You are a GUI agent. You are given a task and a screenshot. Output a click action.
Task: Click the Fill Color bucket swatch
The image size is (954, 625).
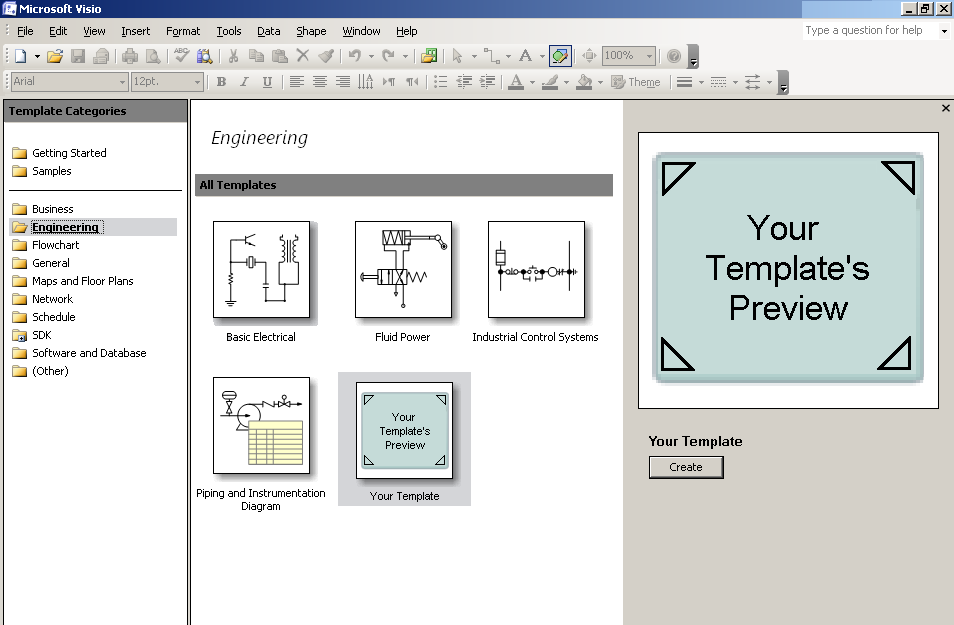click(584, 82)
